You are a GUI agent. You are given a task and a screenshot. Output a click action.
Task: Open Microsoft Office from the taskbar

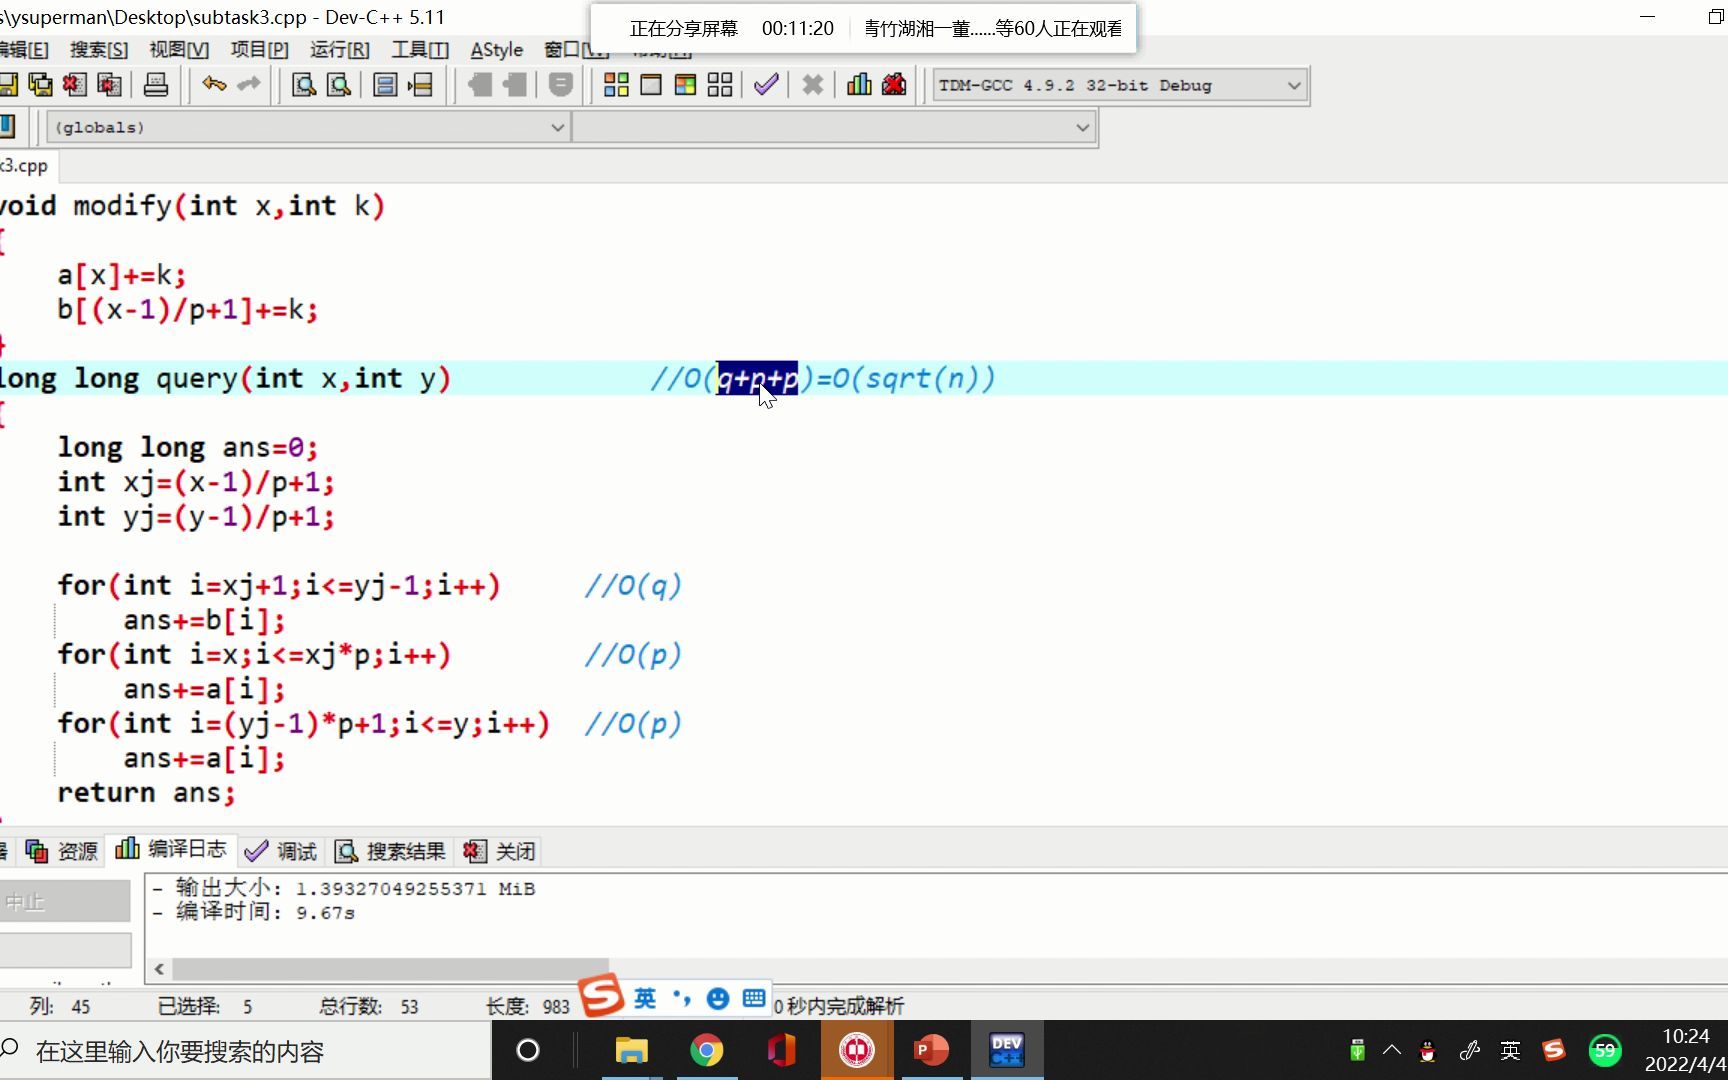[781, 1050]
